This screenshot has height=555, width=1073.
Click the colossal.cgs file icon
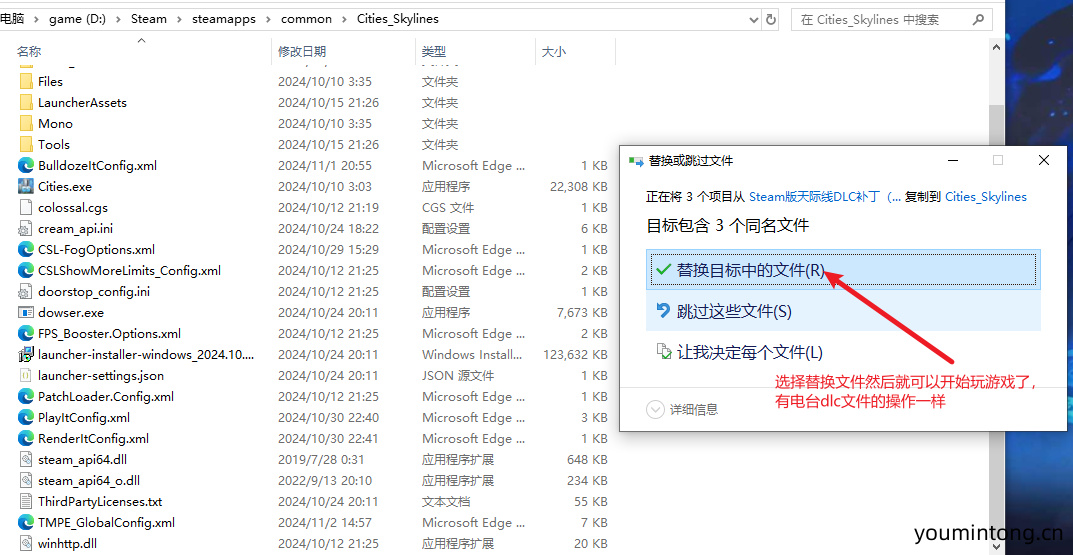click(x=26, y=207)
